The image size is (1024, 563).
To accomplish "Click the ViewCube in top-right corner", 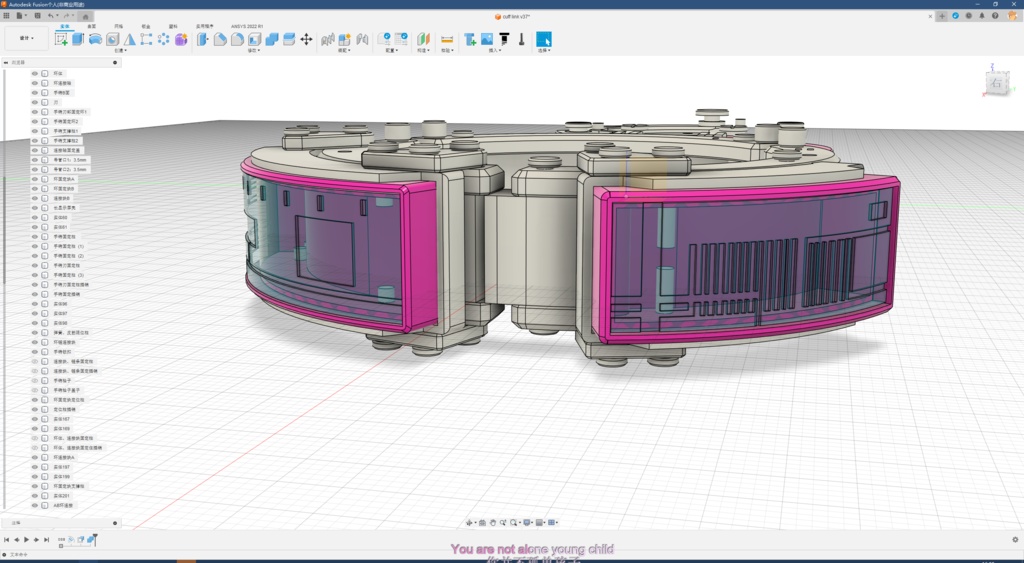I will coord(996,83).
